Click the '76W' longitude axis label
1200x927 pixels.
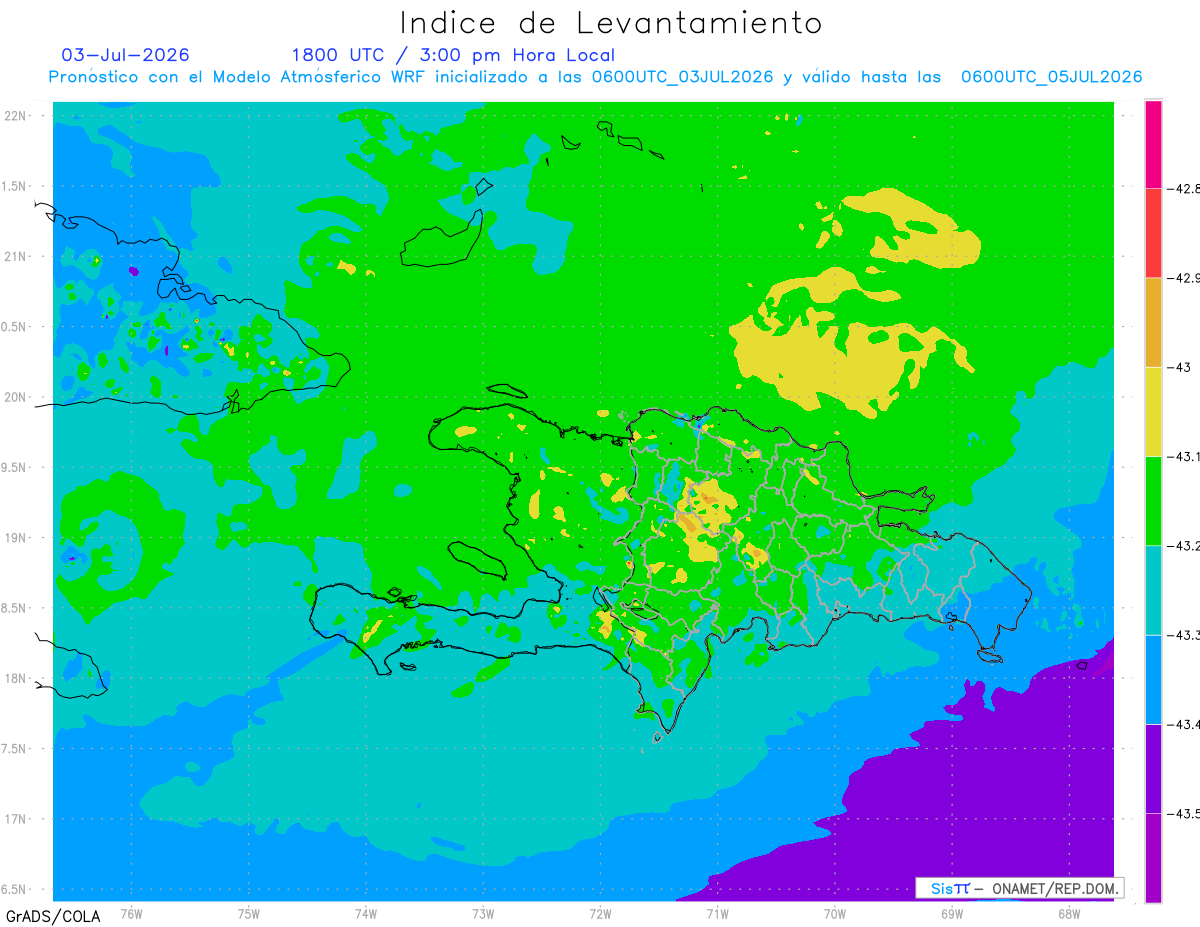(x=131, y=913)
